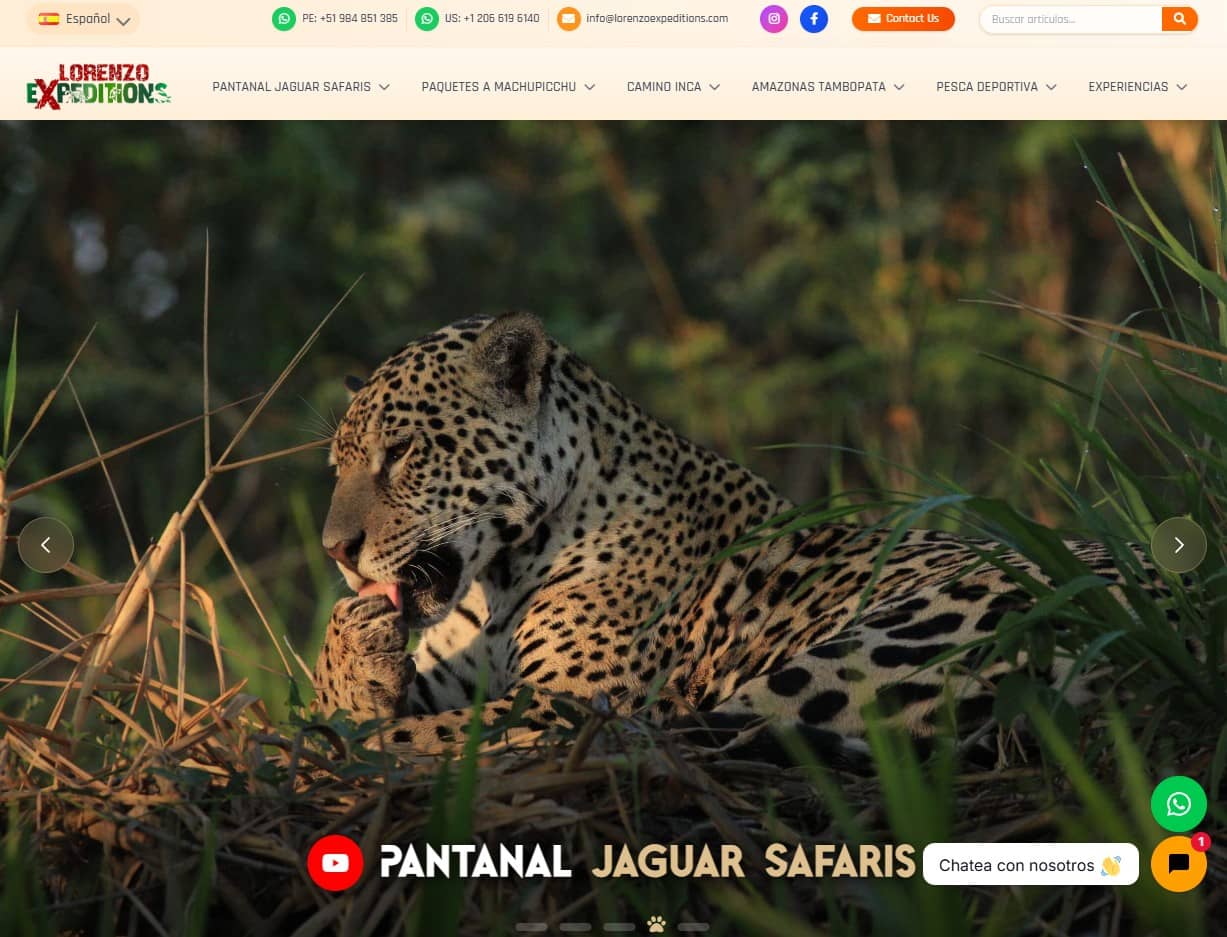The width and height of the screenshot is (1227, 937).
Task: Go to previous slide arrow
Action: pos(46,545)
